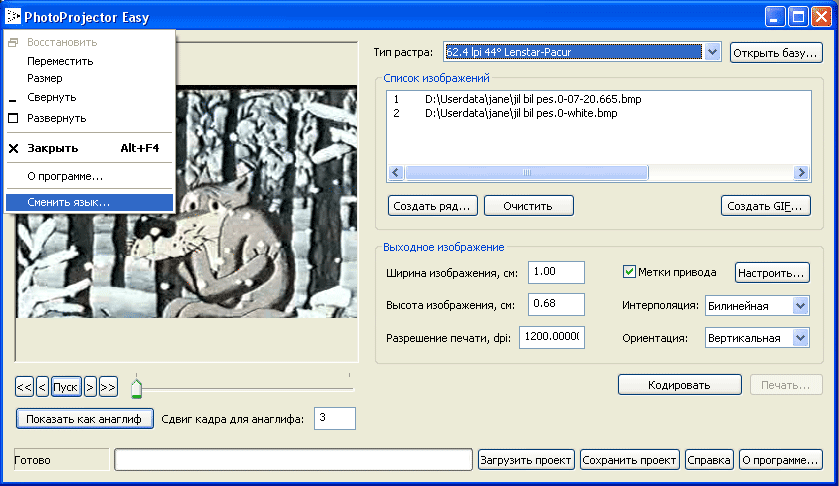Open О программе... from the system menu
The width and height of the screenshot is (839, 486).
[x=89, y=176]
